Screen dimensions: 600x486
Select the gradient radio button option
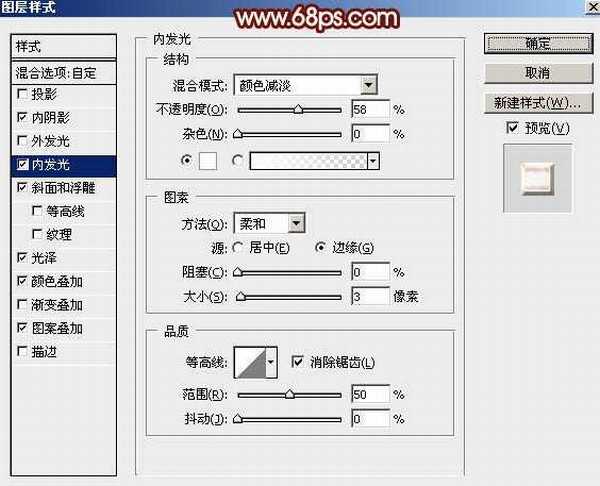click(238, 160)
